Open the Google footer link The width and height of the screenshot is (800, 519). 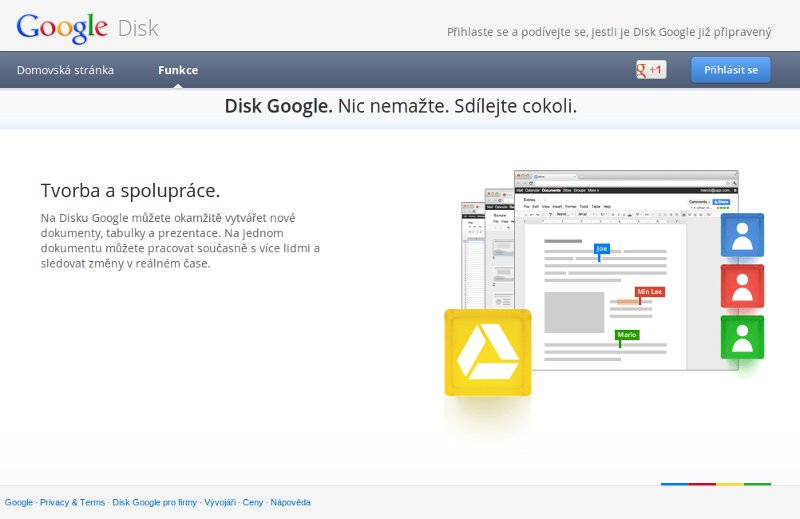[x=19, y=502]
